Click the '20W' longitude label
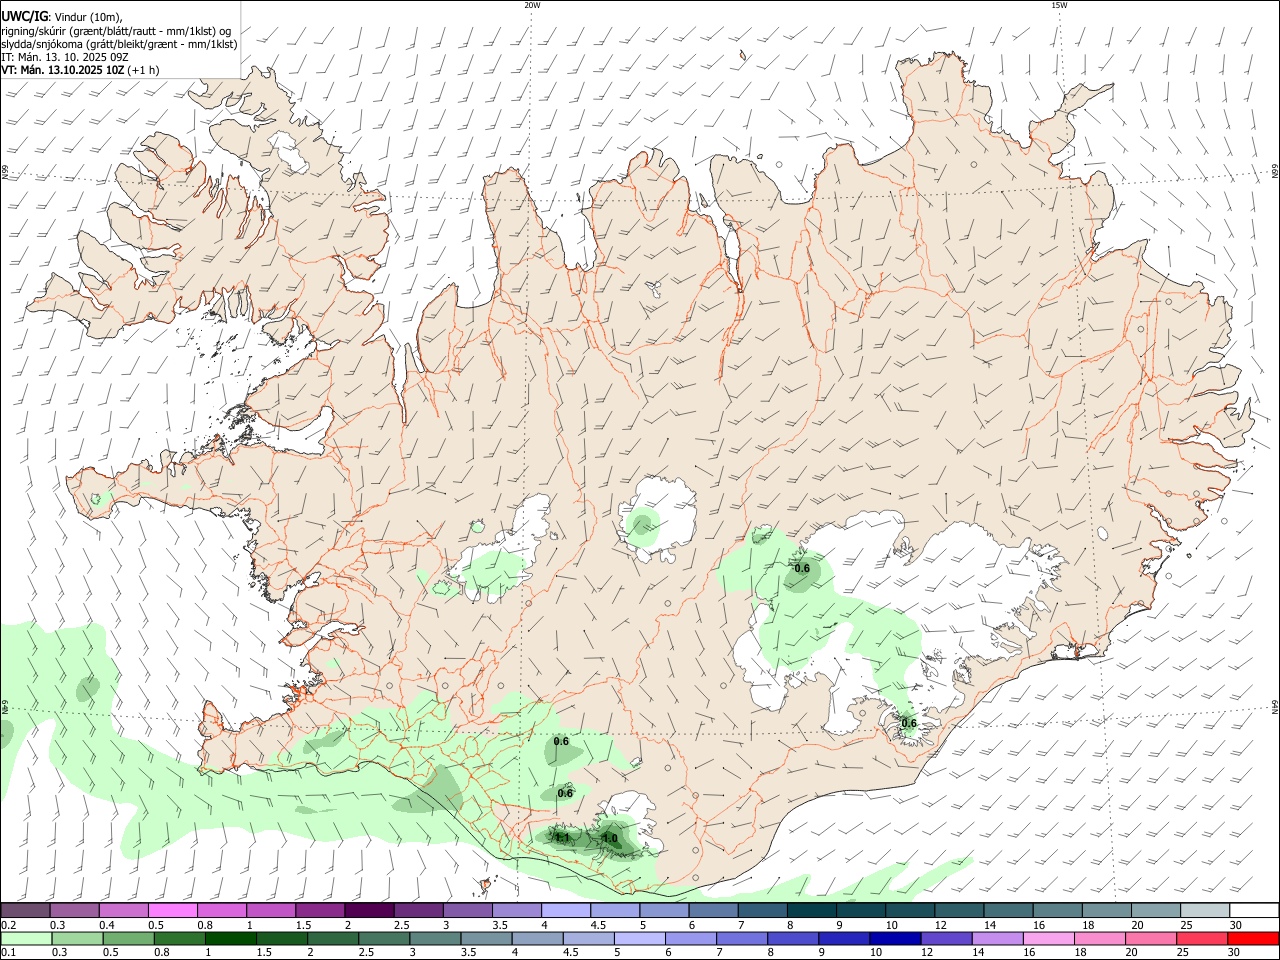This screenshot has width=1280, height=960. tap(532, 5)
